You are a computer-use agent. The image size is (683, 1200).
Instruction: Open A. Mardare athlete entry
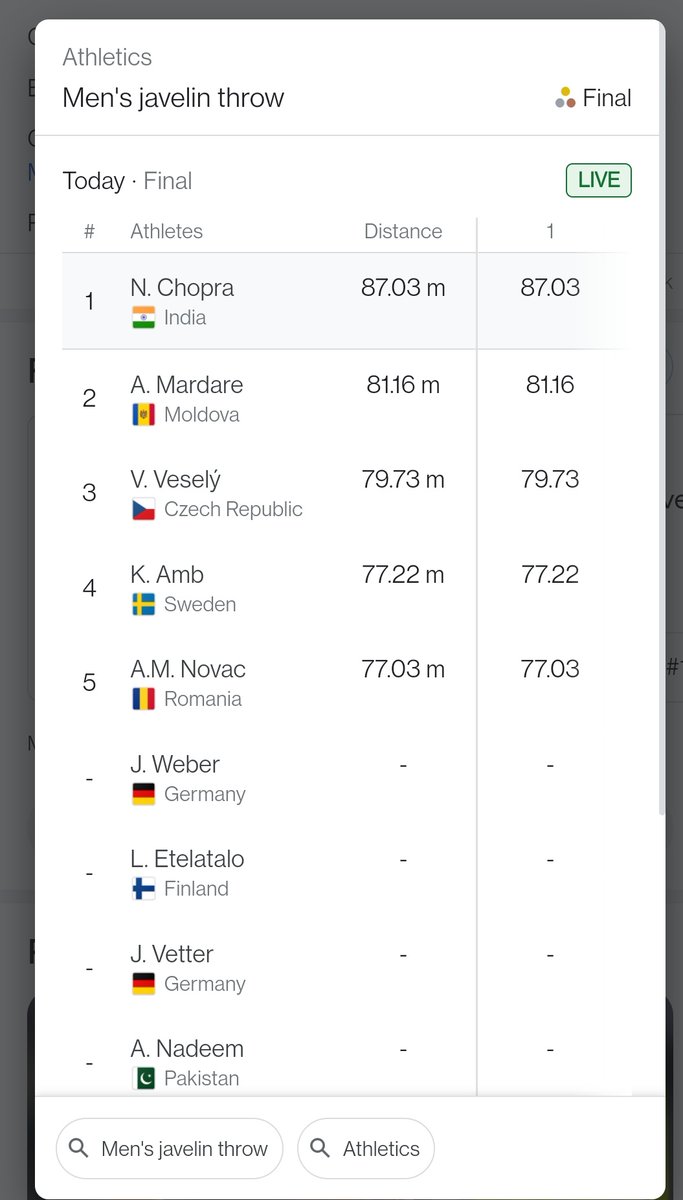tap(268, 398)
